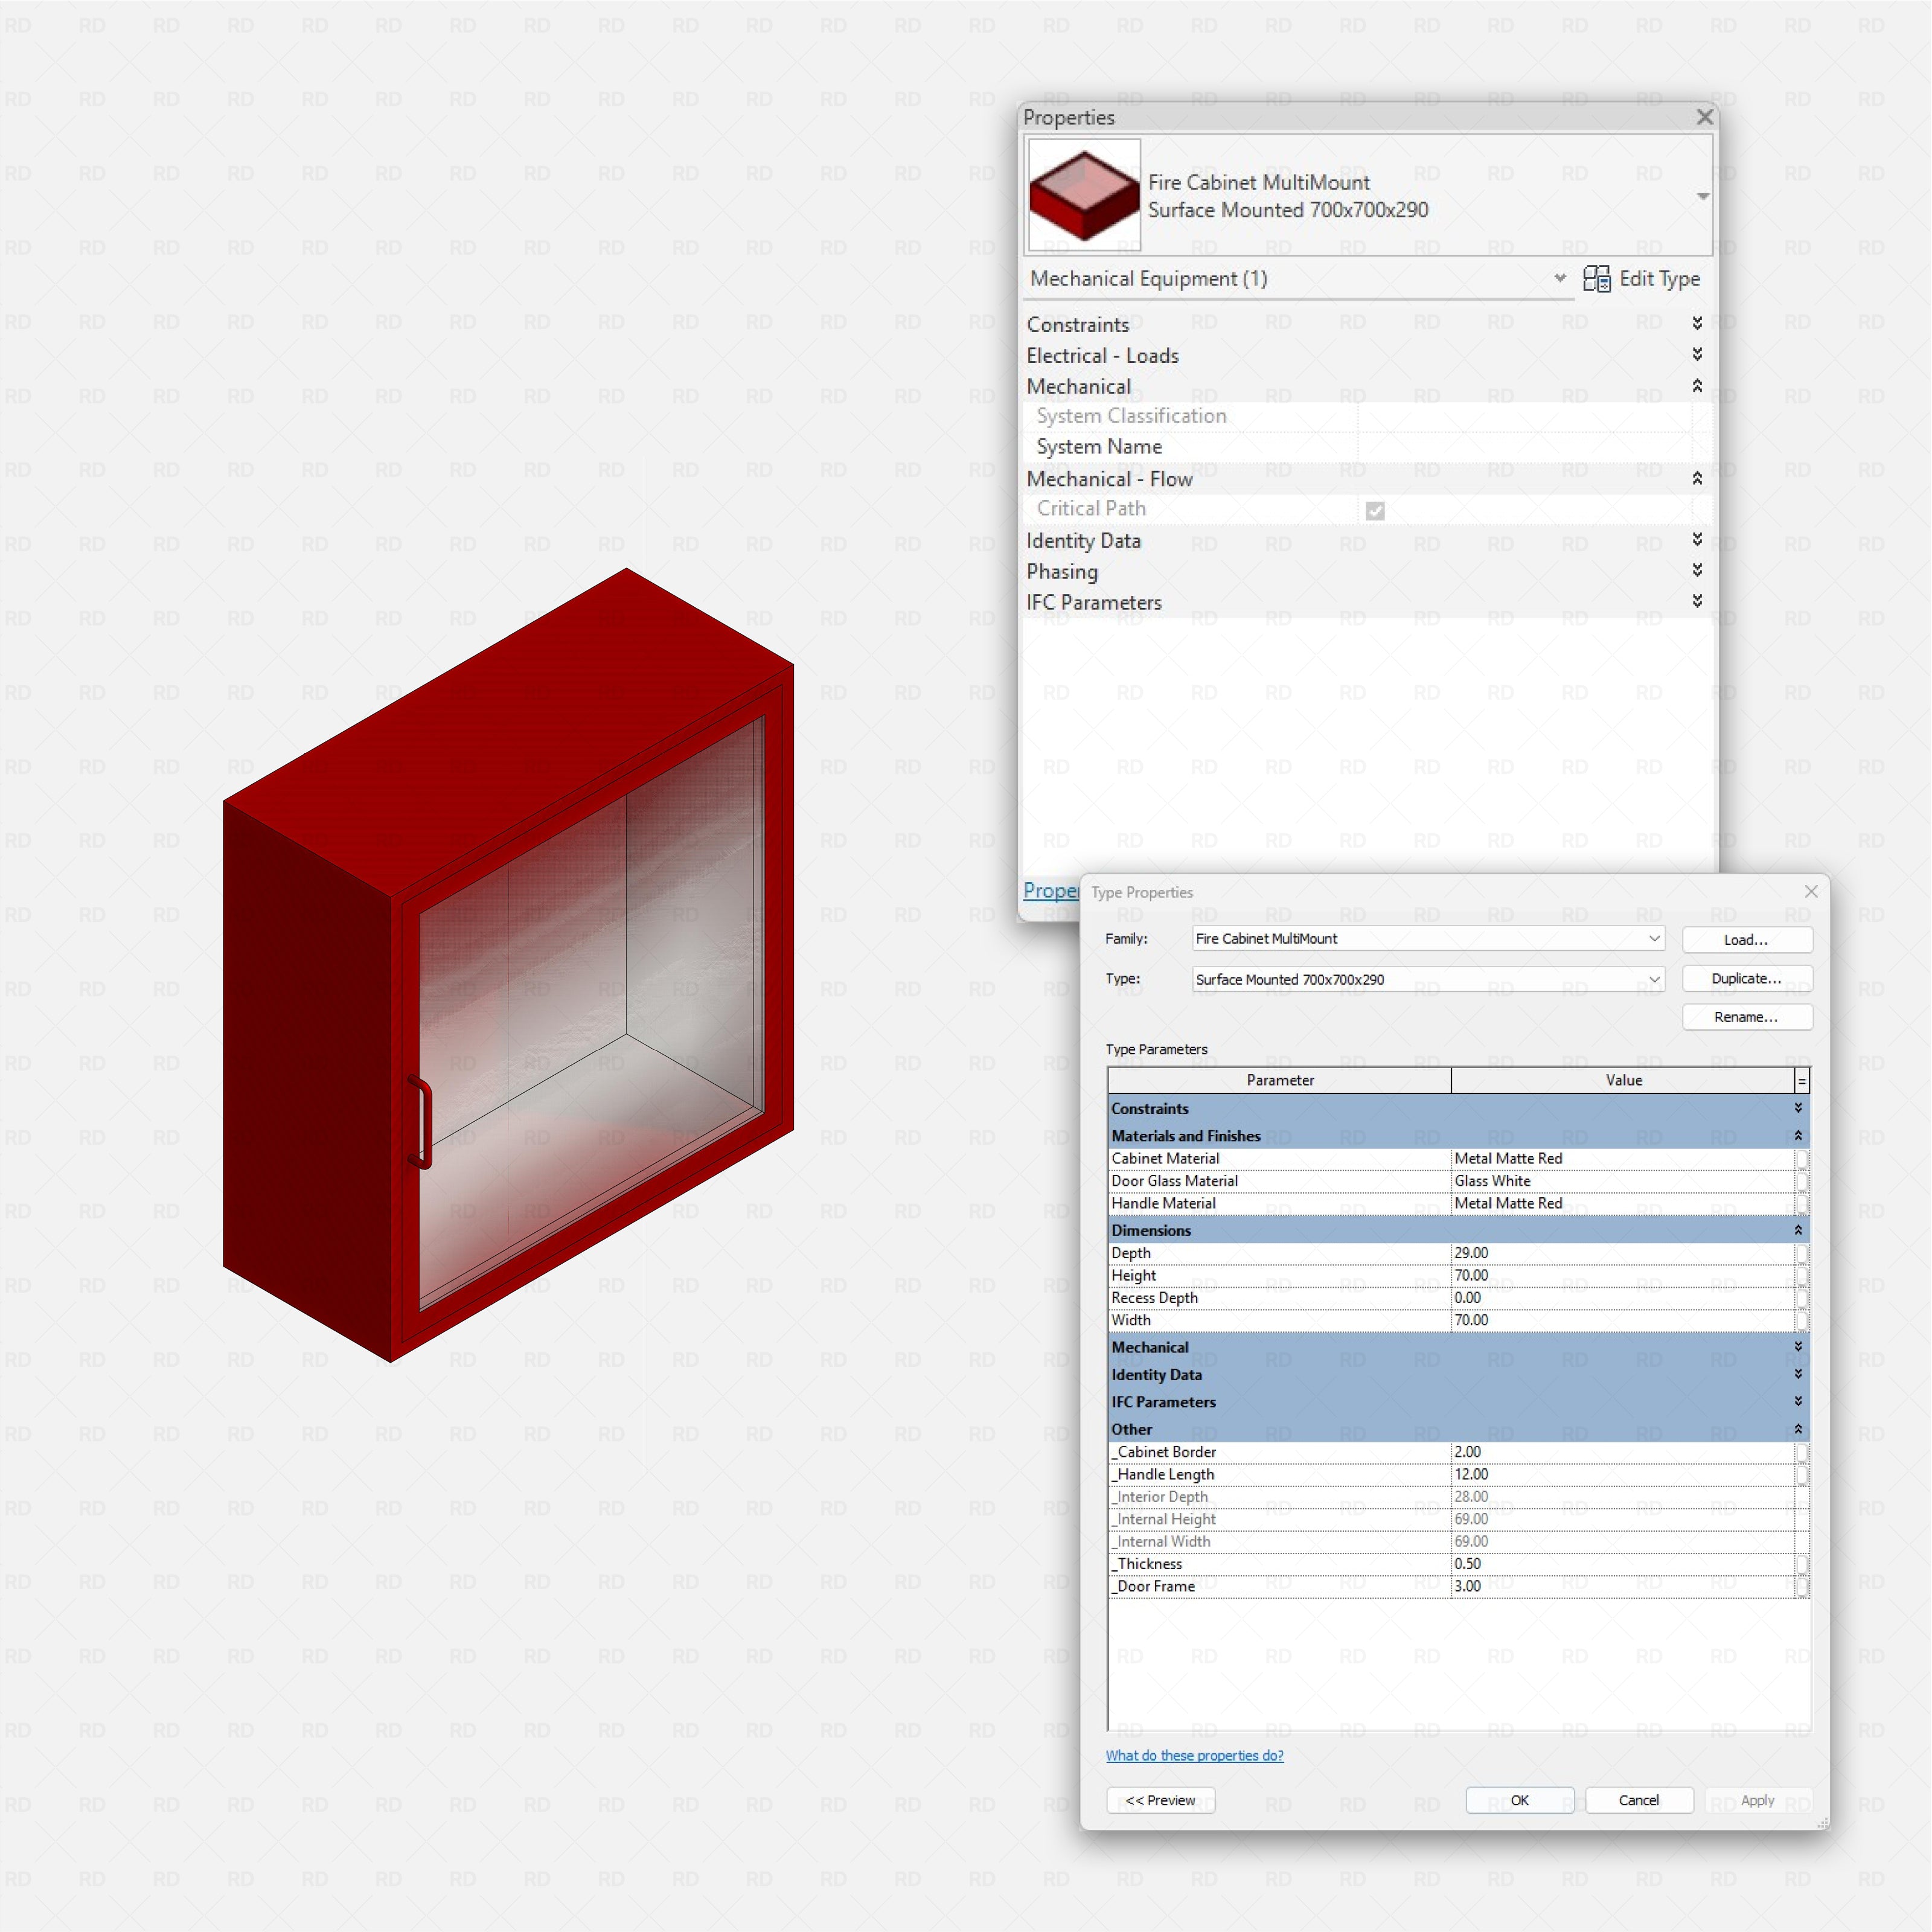Click associate parameter button in _Cabinet Border row
This screenshot has height=1932, width=1932.
tap(1802, 1452)
